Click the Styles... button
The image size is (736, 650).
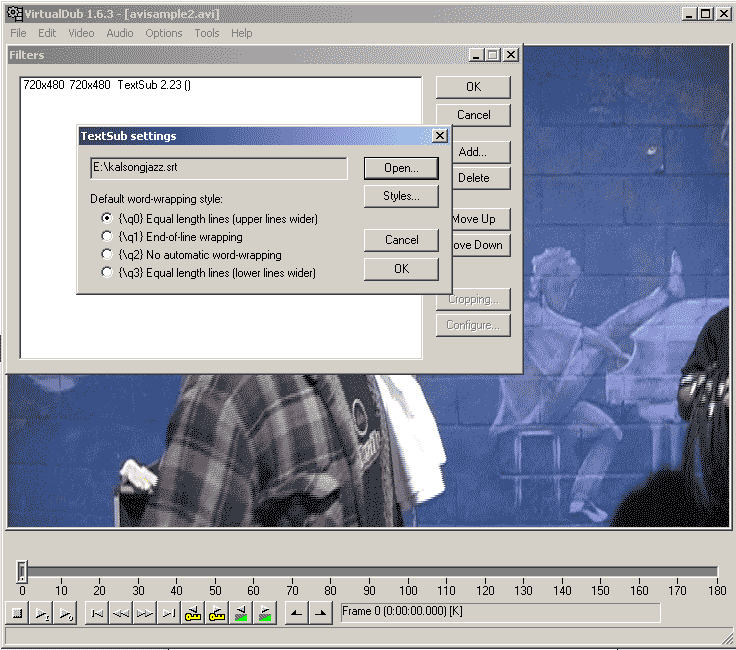tap(401, 196)
